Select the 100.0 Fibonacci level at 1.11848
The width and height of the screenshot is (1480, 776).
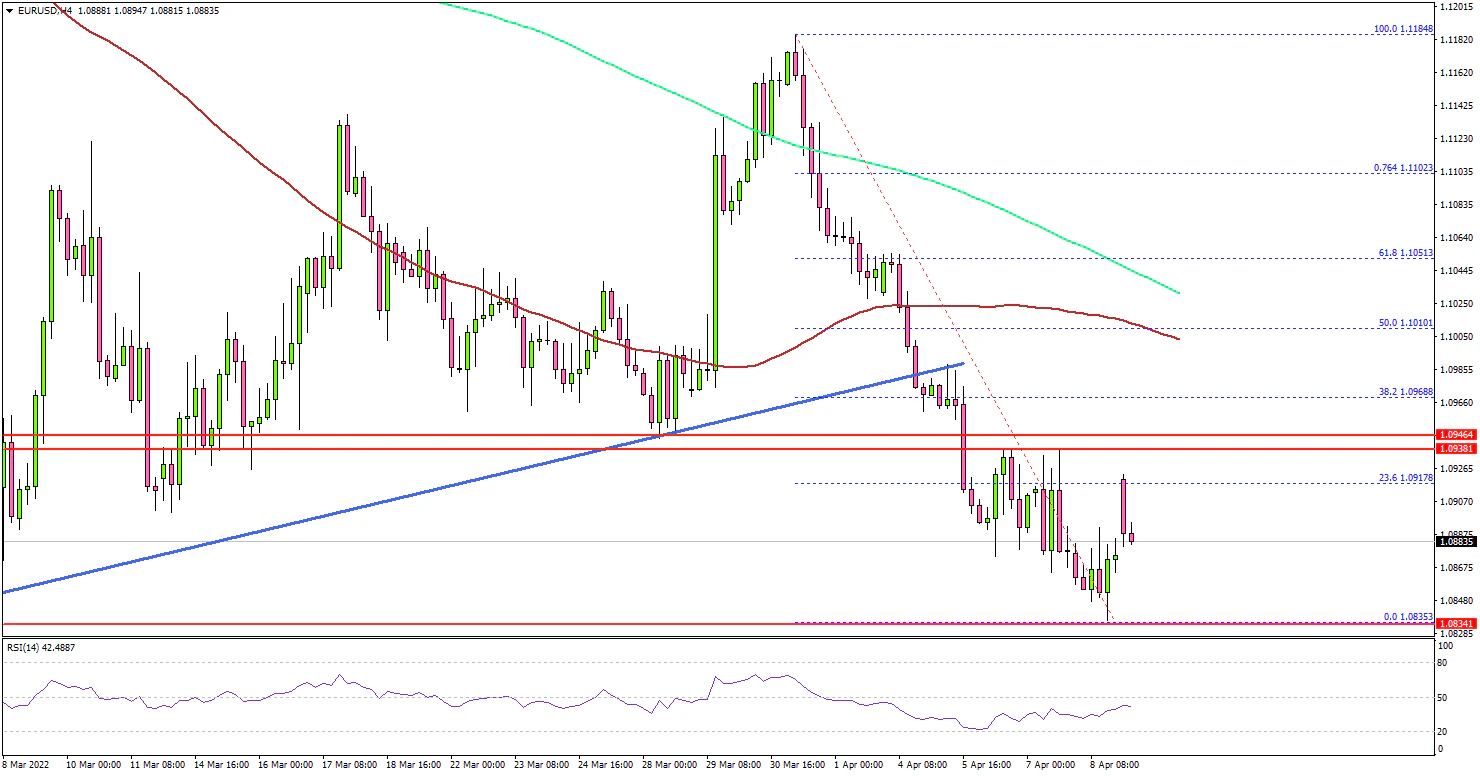[x=1404, y=29]
